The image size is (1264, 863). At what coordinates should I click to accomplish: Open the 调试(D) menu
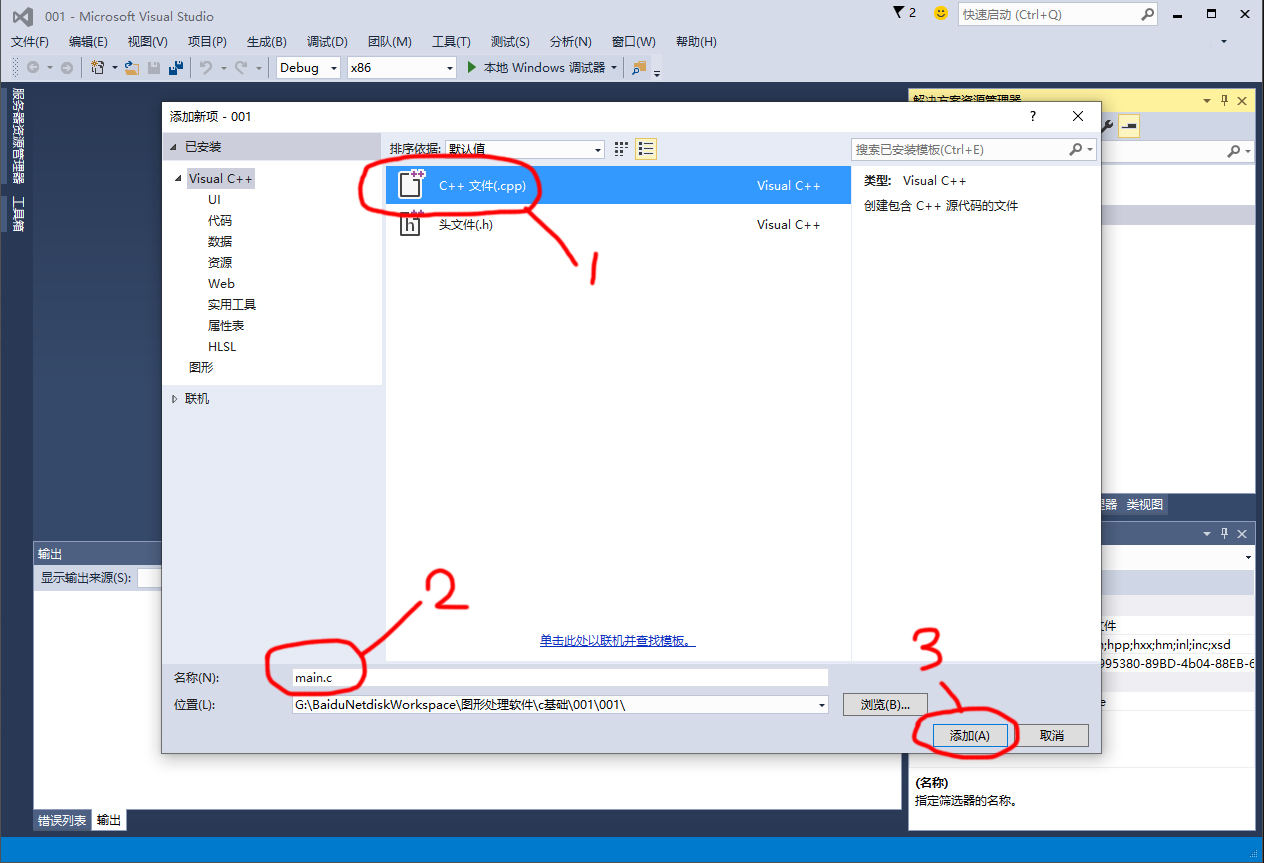point(327,41)
